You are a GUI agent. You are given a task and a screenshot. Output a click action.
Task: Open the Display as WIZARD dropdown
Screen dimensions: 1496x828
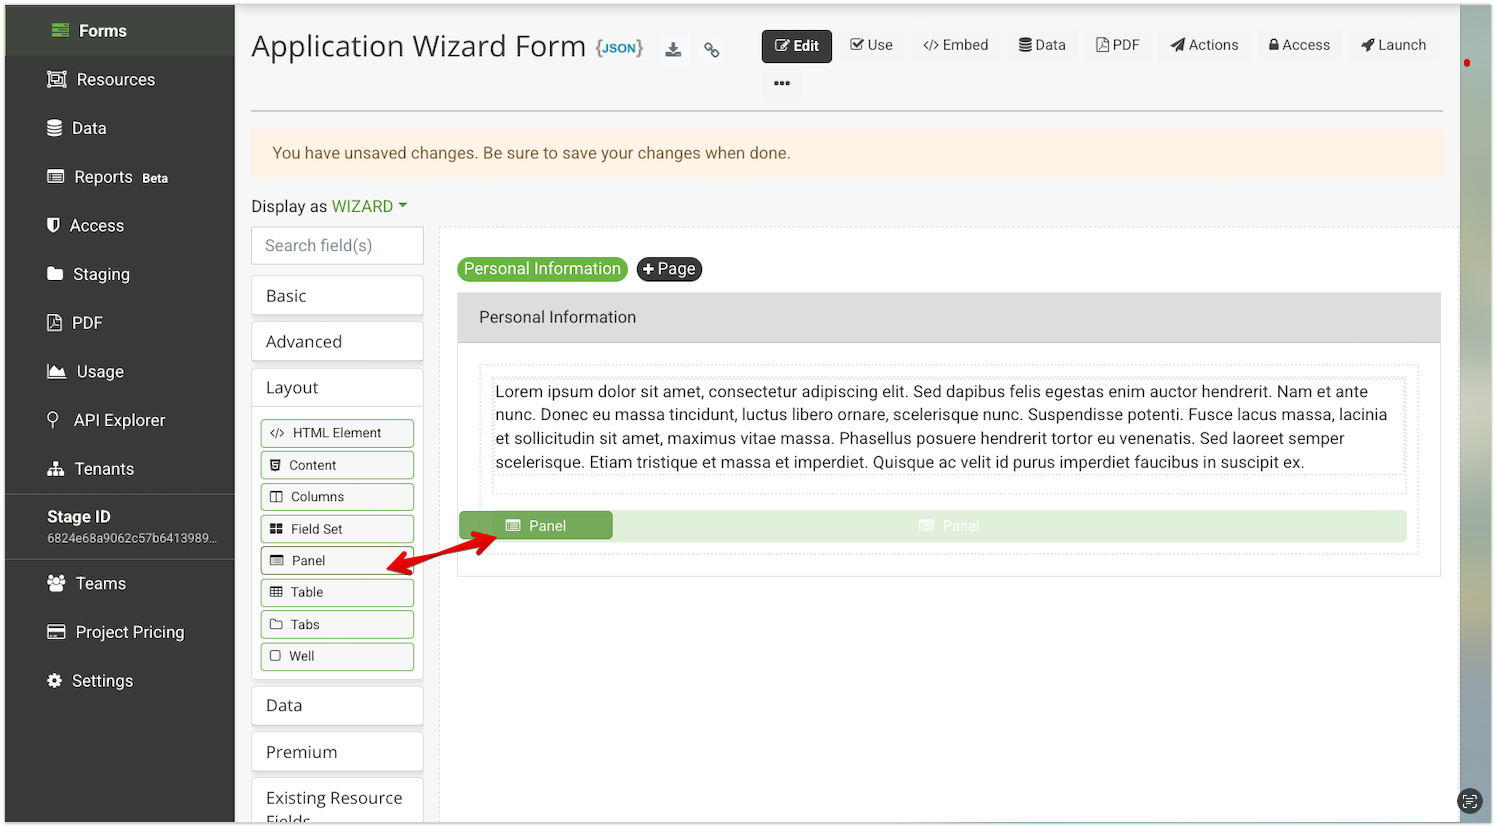pos(369,206)
